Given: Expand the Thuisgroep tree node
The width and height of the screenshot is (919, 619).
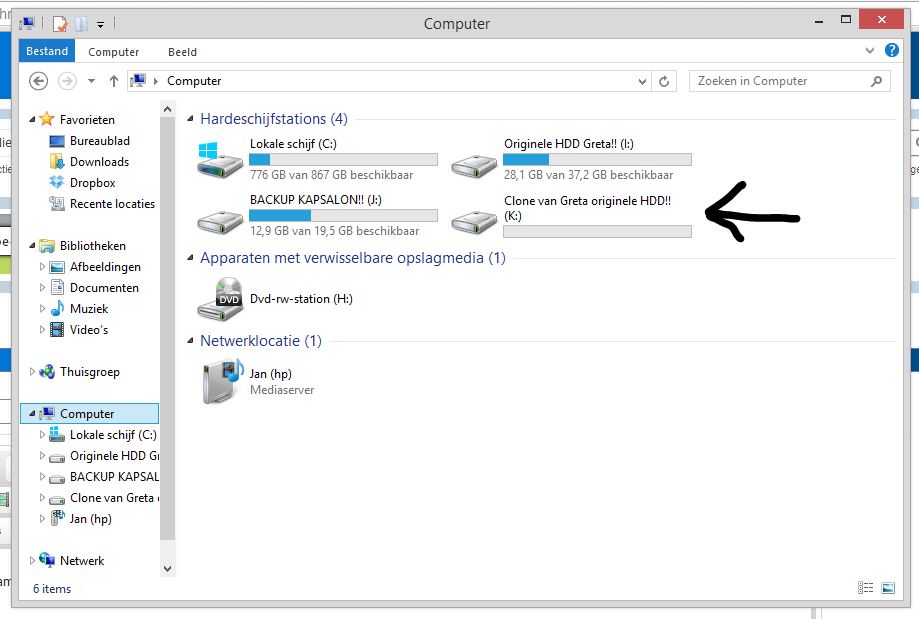Looking at the screenshot, I should point(32,372).
